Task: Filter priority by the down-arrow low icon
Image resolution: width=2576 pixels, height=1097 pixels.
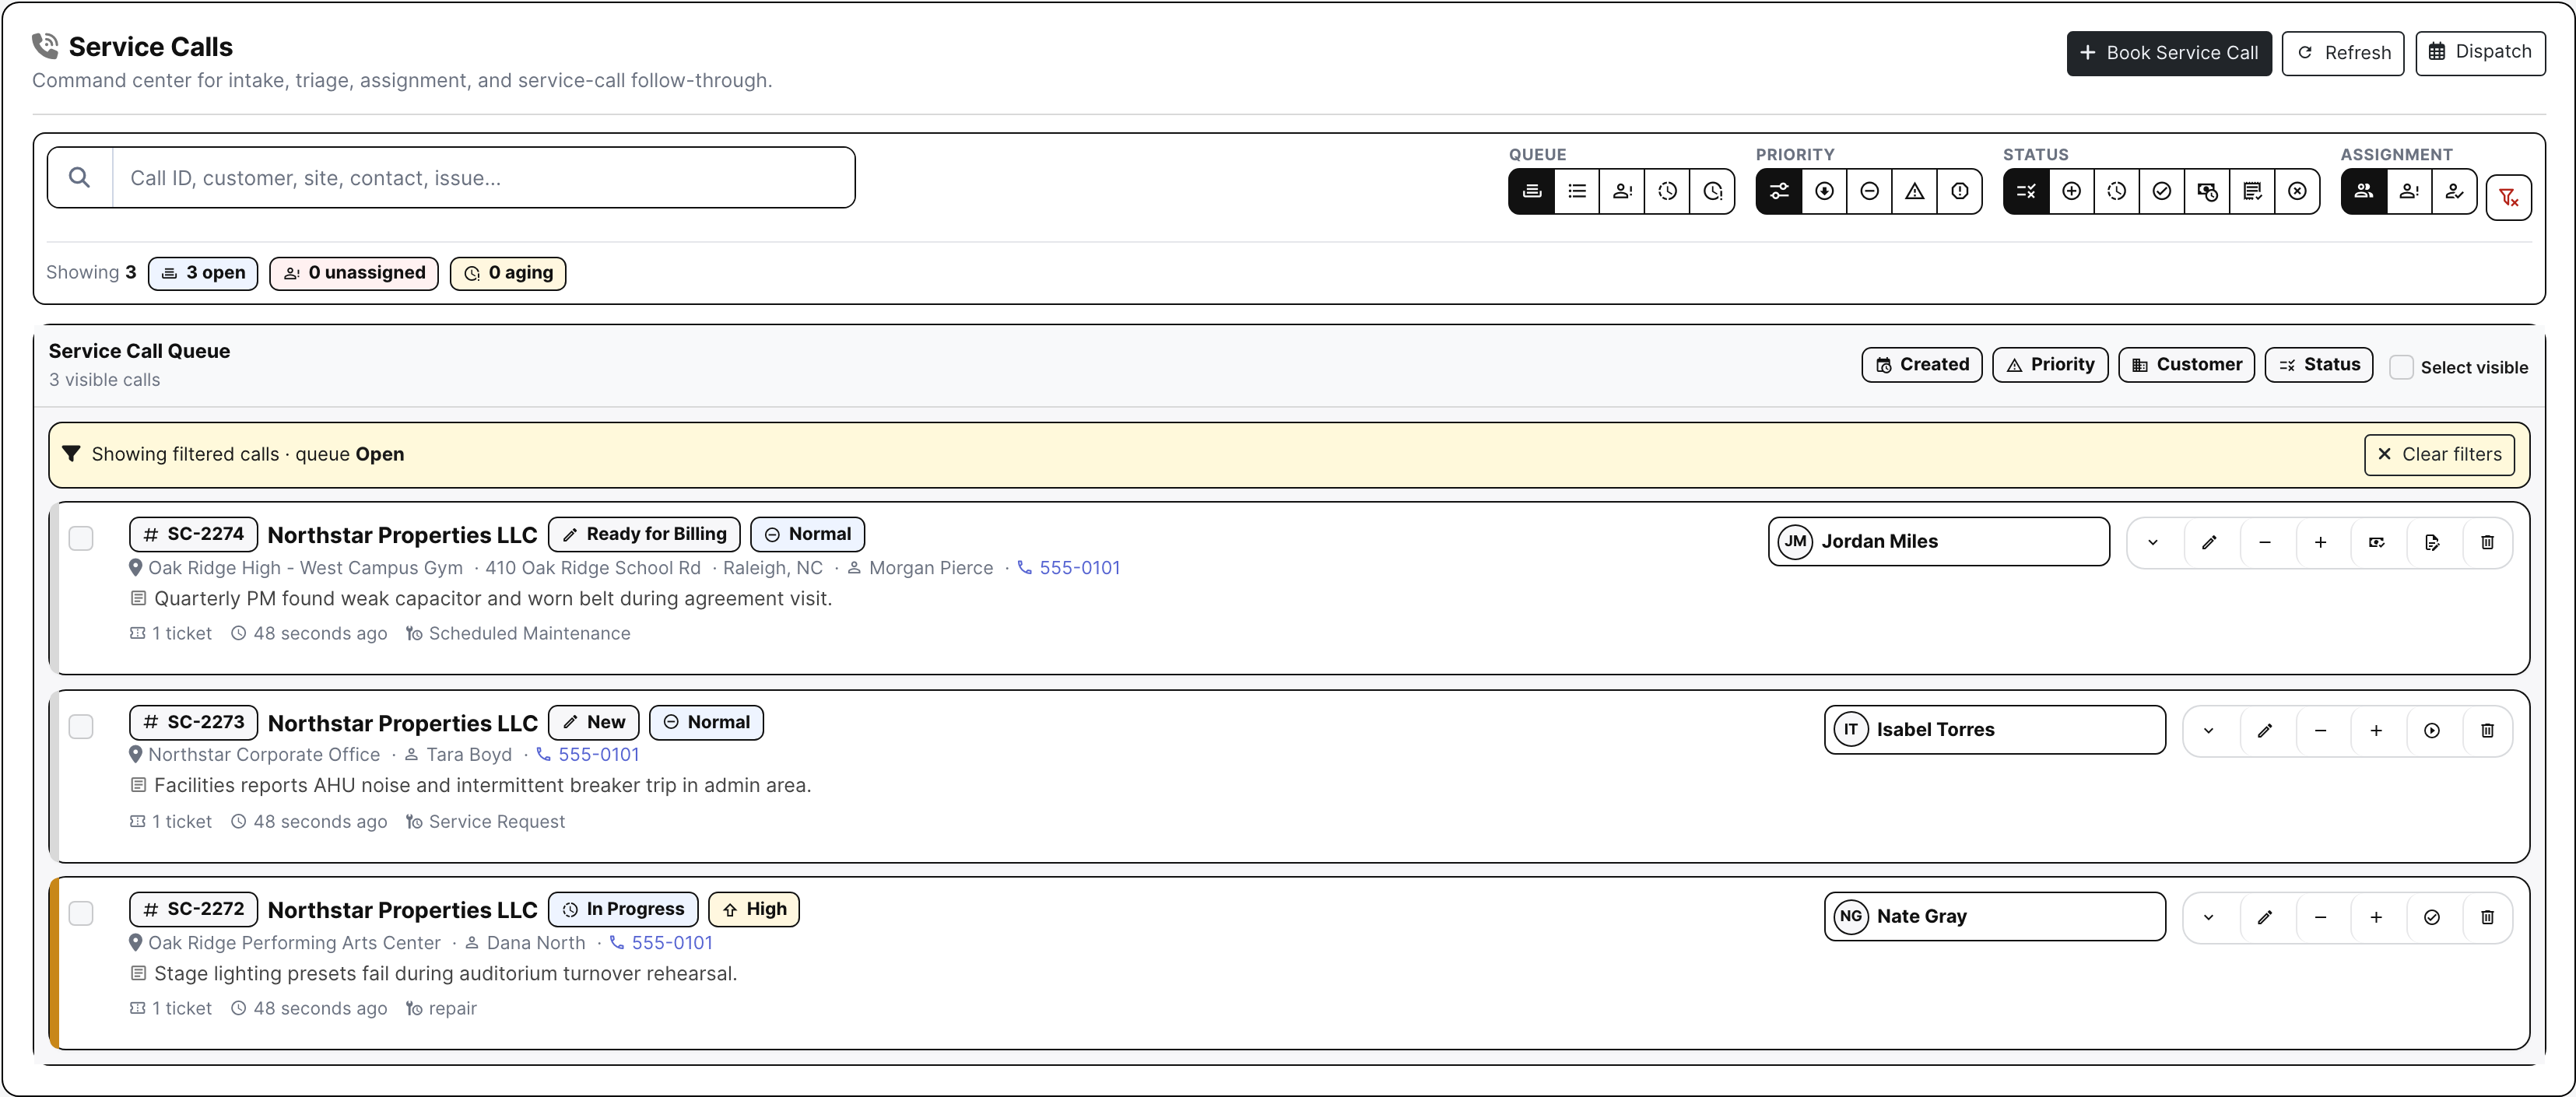Action: coord(1824,191)
